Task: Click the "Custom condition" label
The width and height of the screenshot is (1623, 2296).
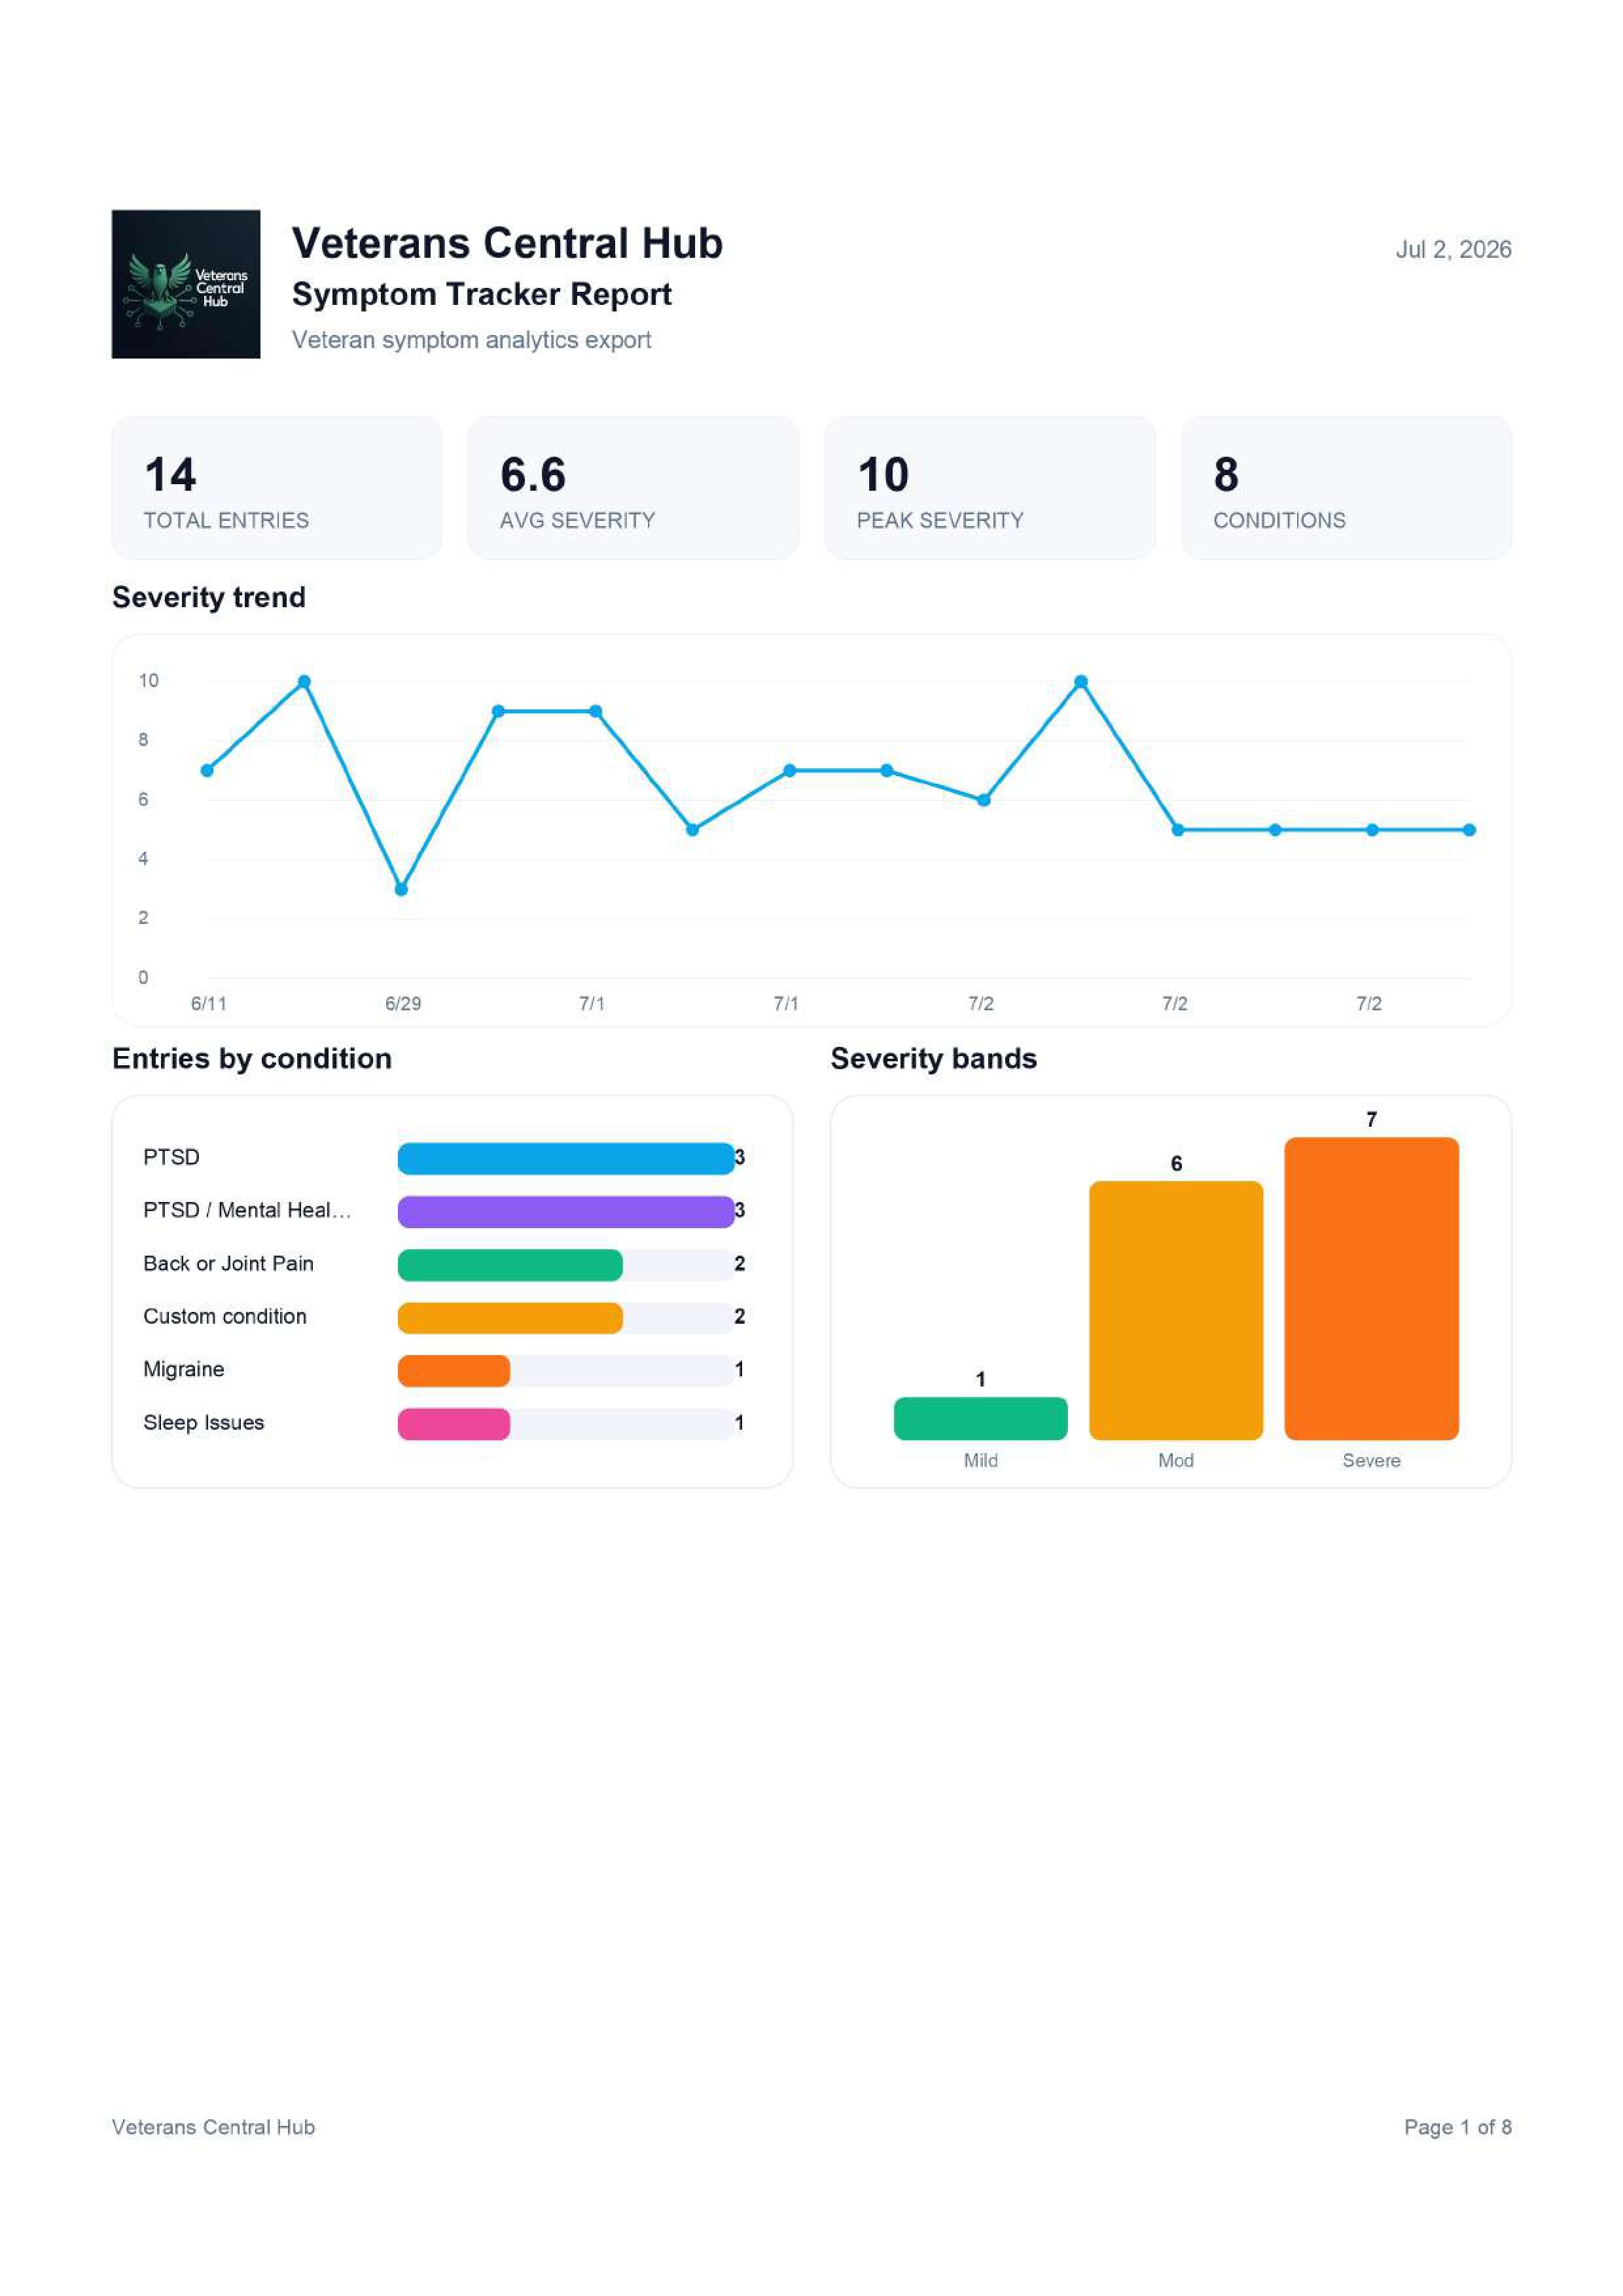Action: click(225, 1316)
